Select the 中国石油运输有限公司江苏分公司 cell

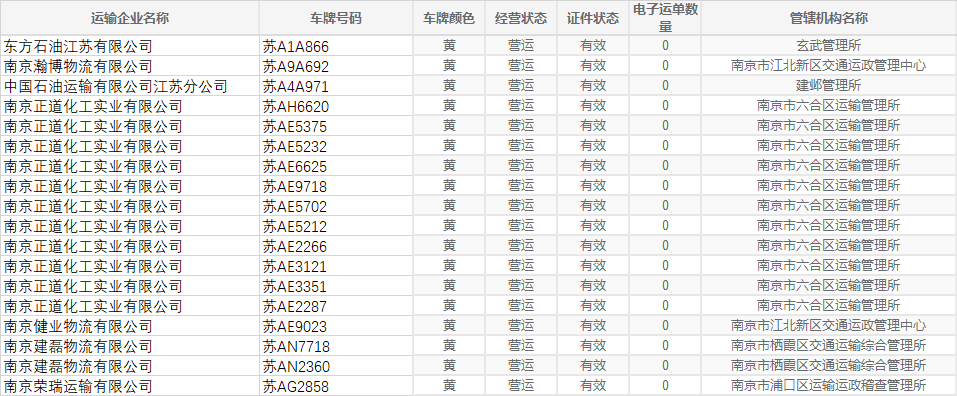click(x=129, y=86)
